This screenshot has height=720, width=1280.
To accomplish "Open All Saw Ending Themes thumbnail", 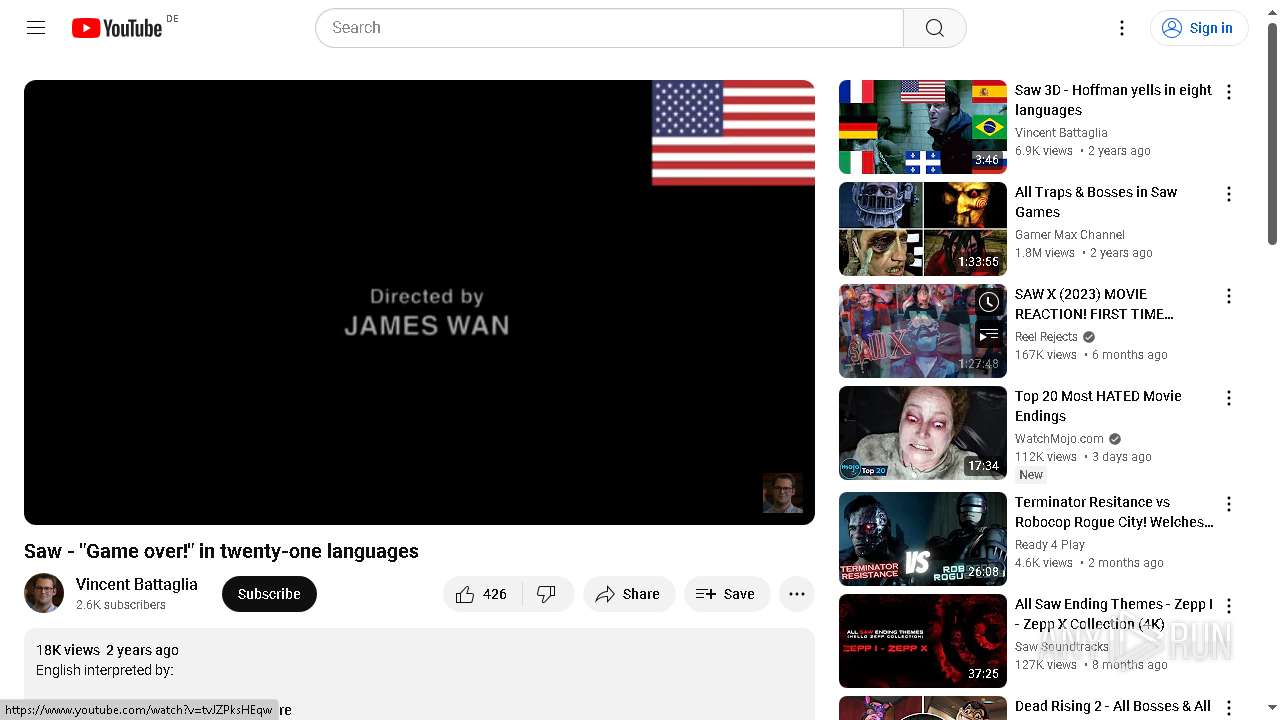I will 923,641.
